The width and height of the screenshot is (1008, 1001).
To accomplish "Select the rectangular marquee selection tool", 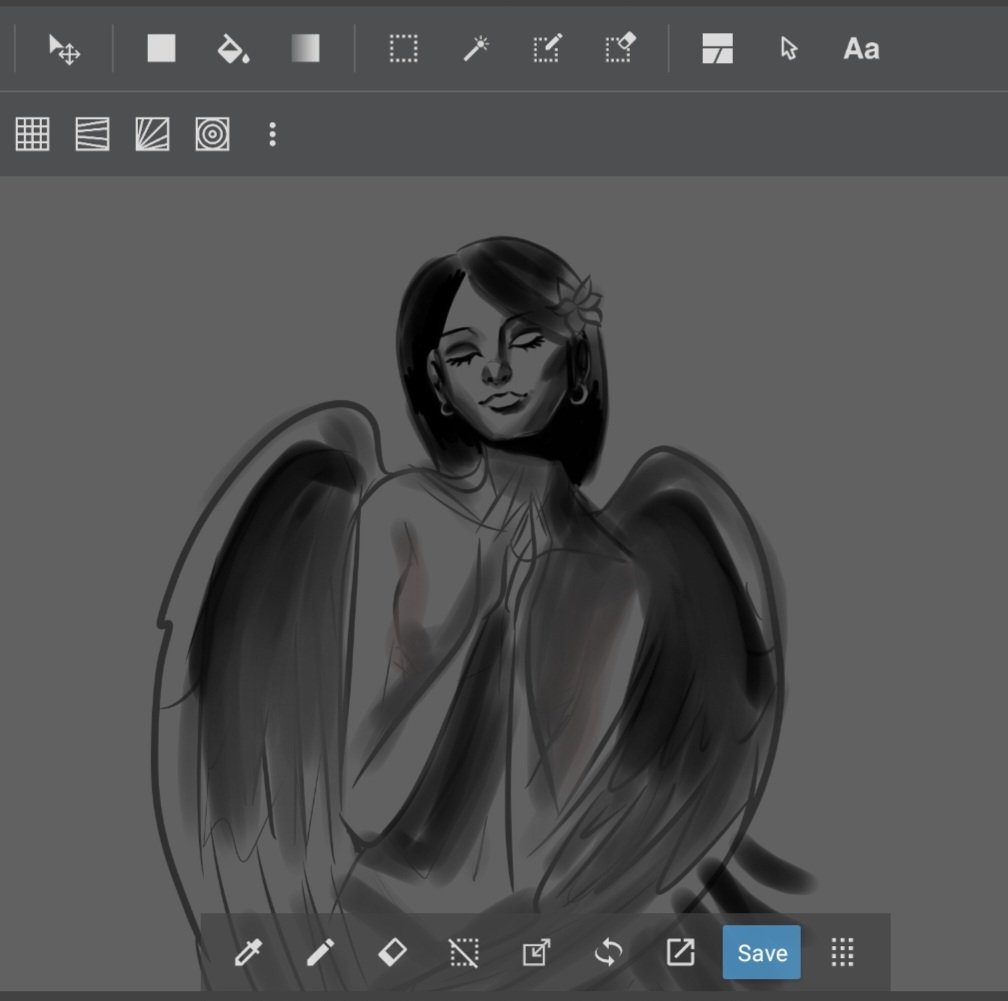I will pos(404,49).
